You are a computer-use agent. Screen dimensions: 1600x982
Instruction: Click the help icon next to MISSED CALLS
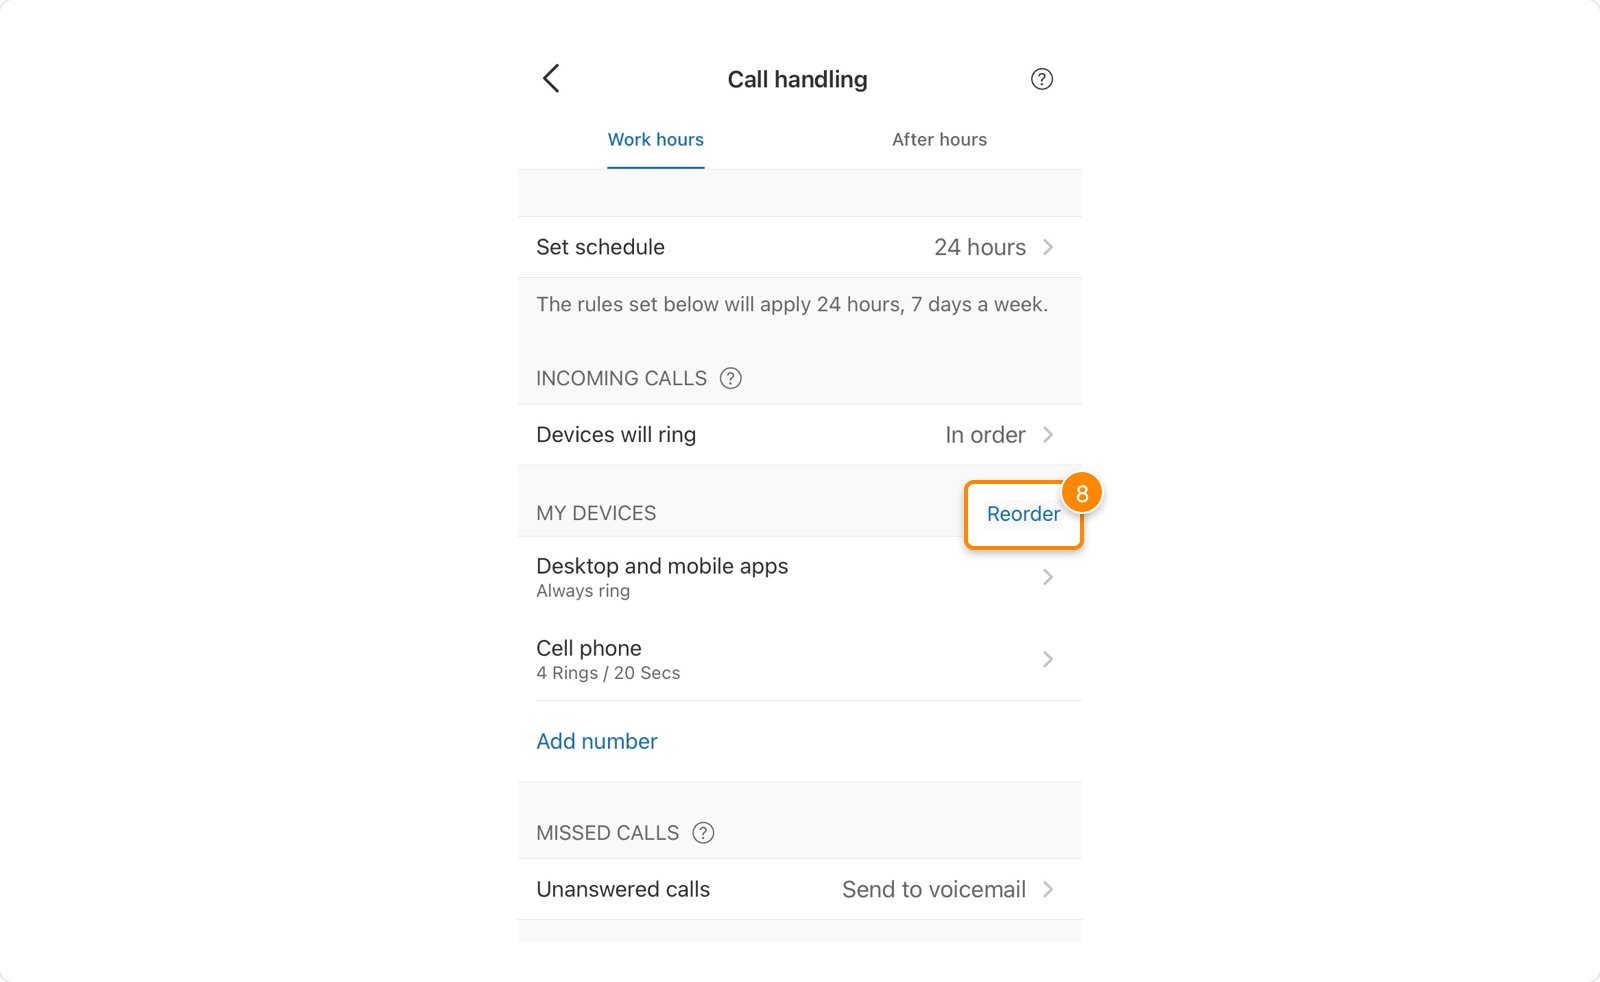point(704,832)
